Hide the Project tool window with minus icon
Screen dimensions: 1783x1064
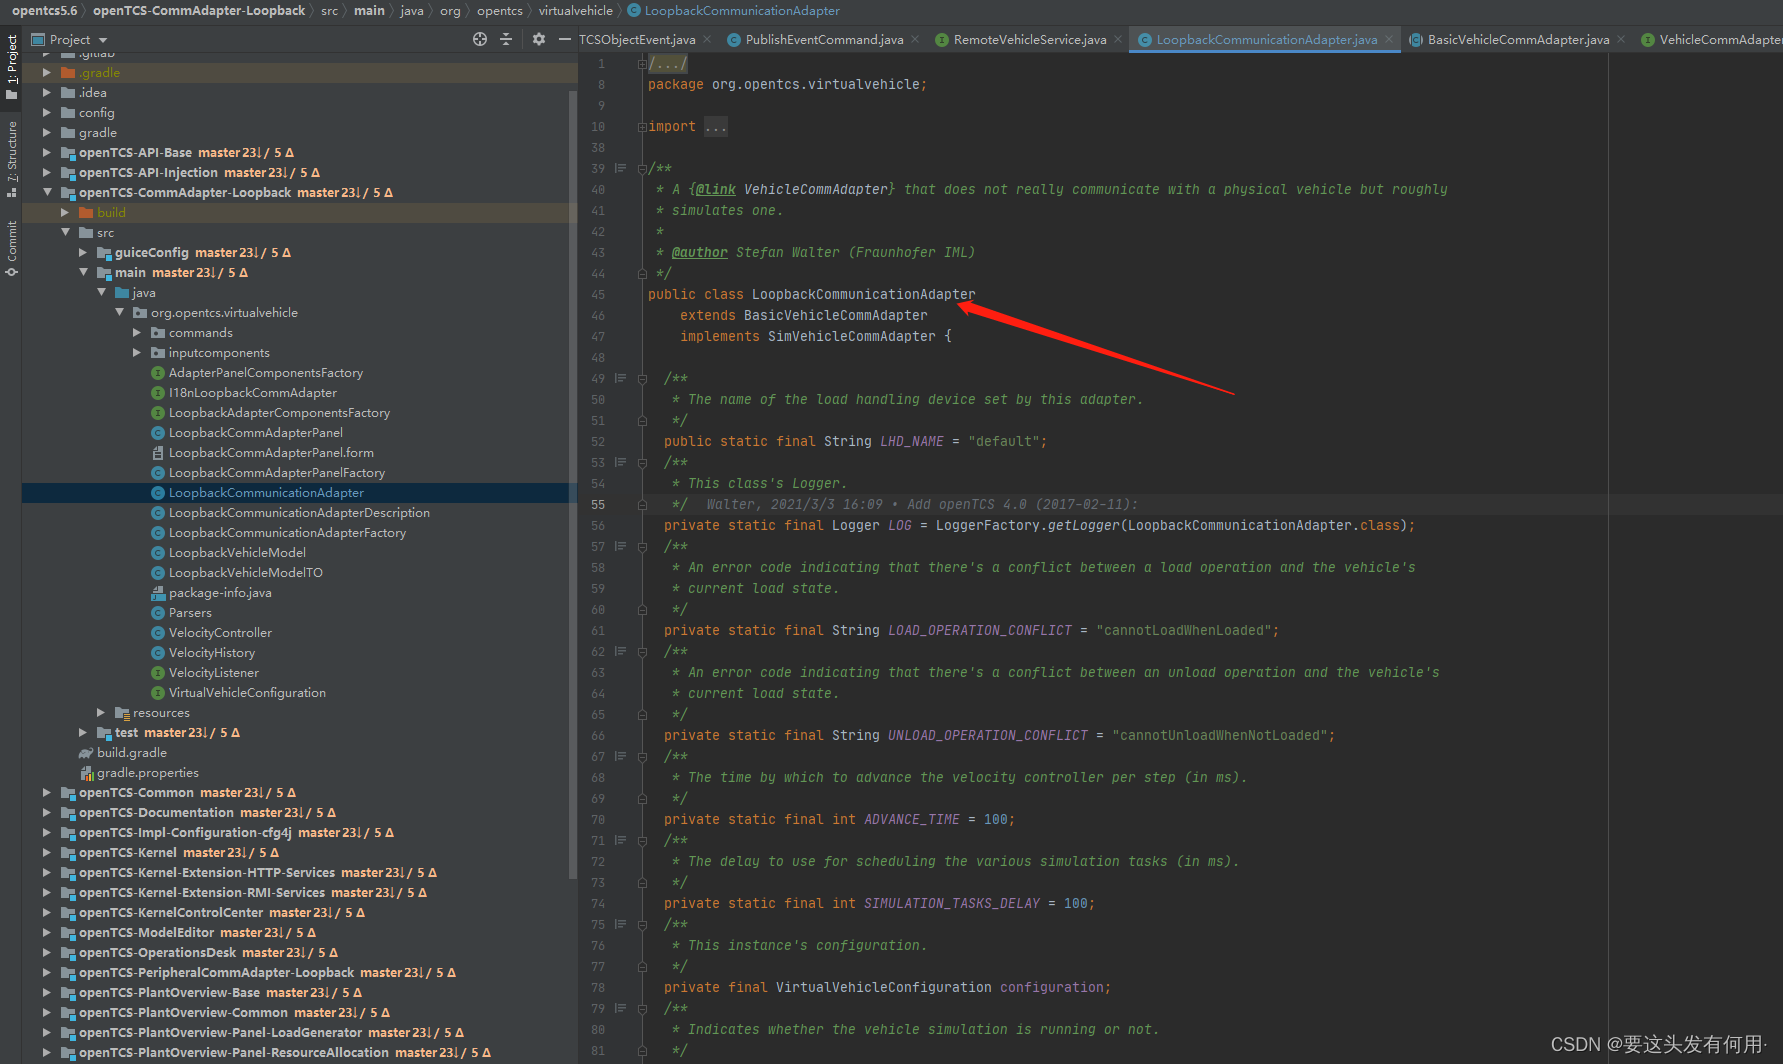tap(565, 39)
